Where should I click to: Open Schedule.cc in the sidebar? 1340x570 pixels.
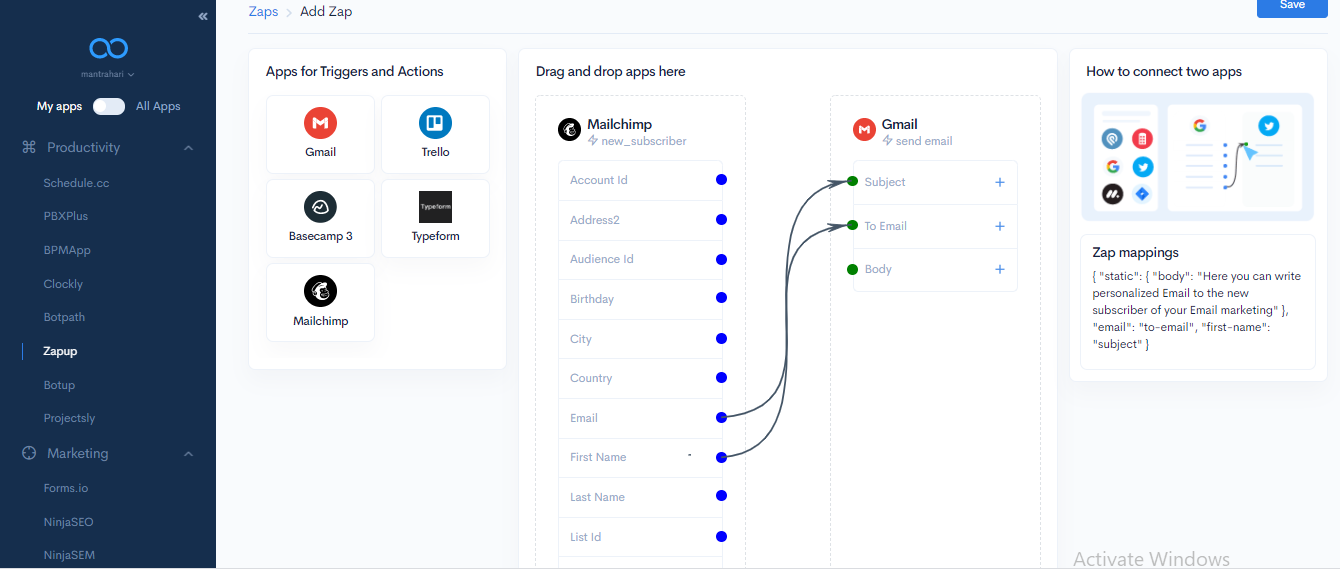click(76, 183)
